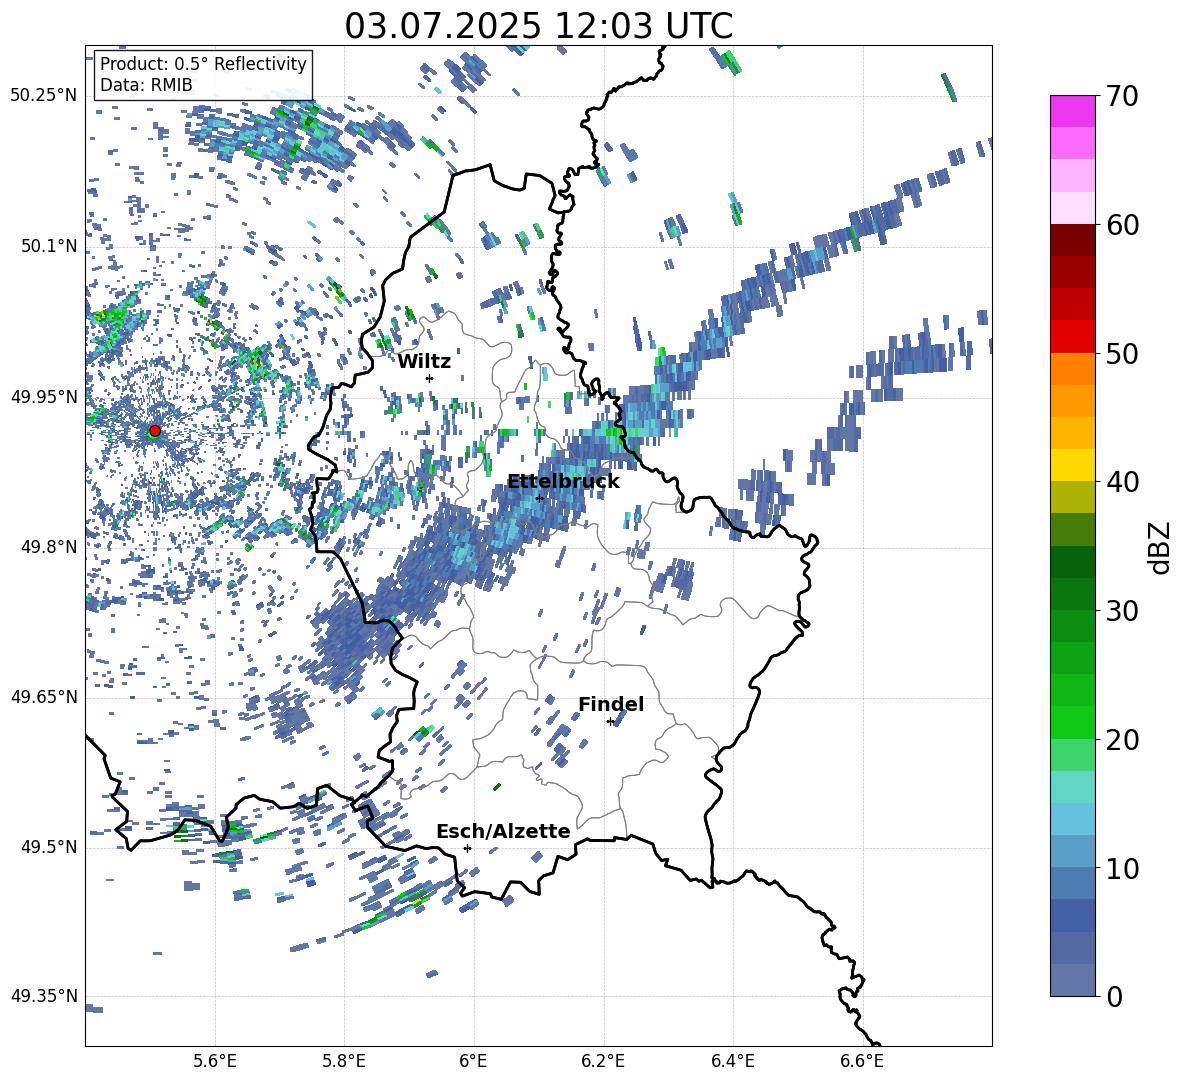Click the 49.5°N latitude label
The height and width of the screenshot is (1081, 1184).
tap(48, 847)
